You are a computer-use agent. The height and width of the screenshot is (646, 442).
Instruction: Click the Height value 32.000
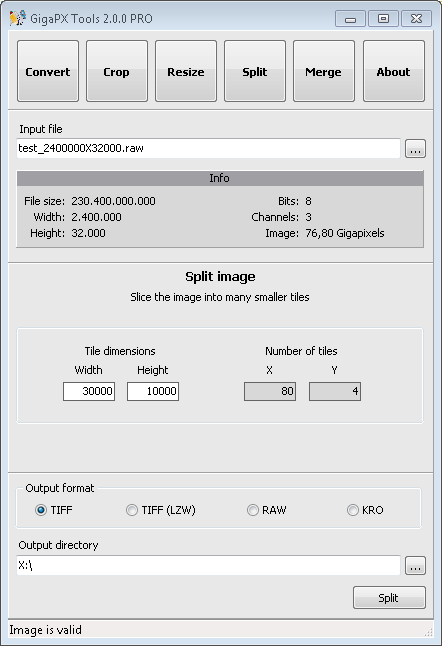[88, 233]
